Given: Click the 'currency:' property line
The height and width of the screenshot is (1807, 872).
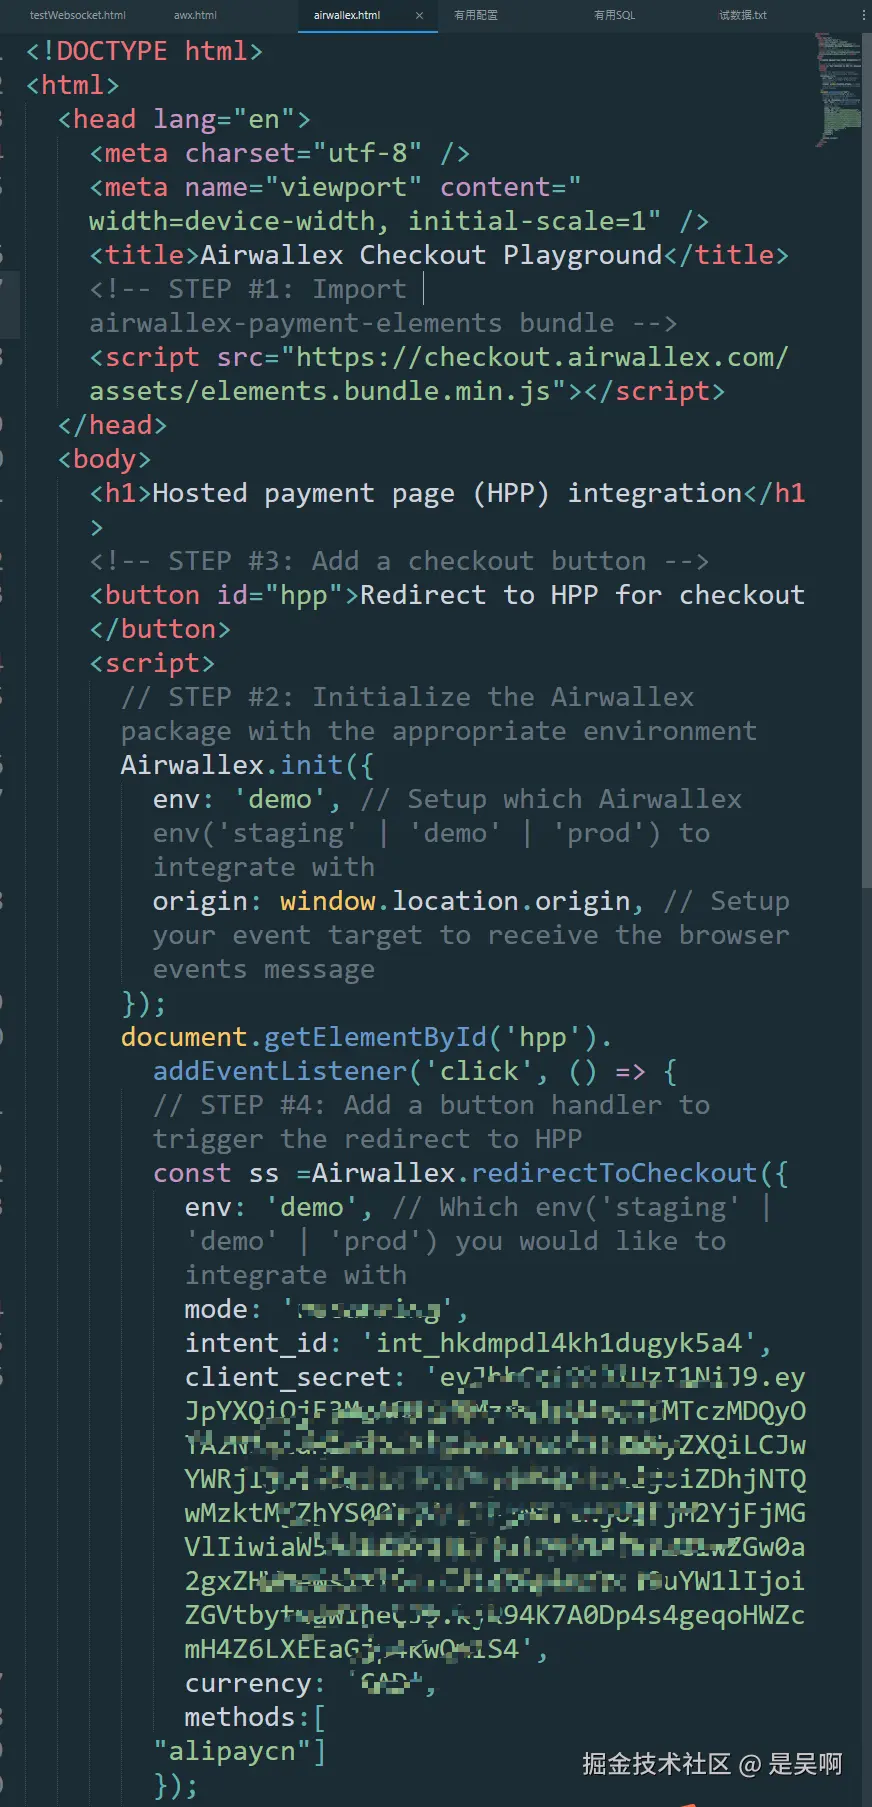Looking at the screenshot, I should (x=311, y=1683).
